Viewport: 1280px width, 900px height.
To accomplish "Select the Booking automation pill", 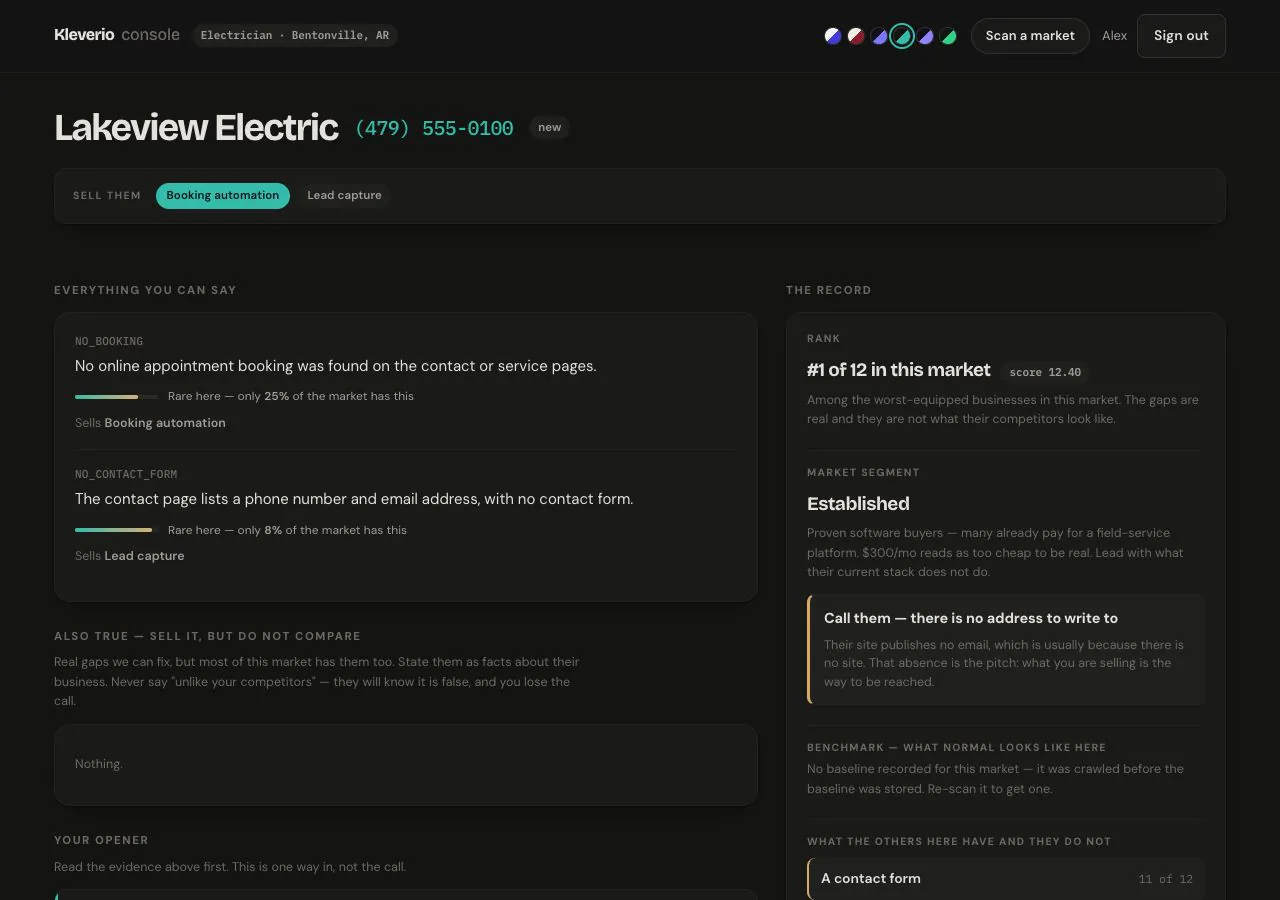I will (x=223, y=195).
